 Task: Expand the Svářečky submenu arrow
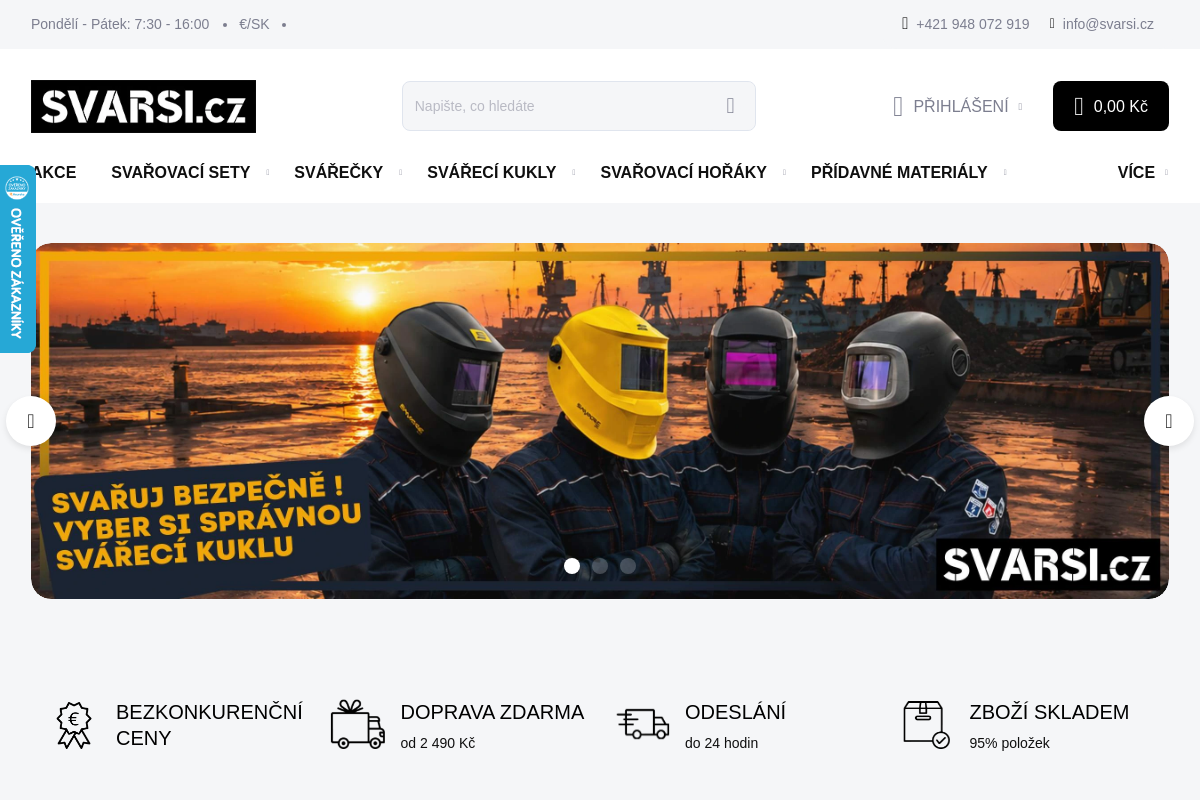coord(400,173)
